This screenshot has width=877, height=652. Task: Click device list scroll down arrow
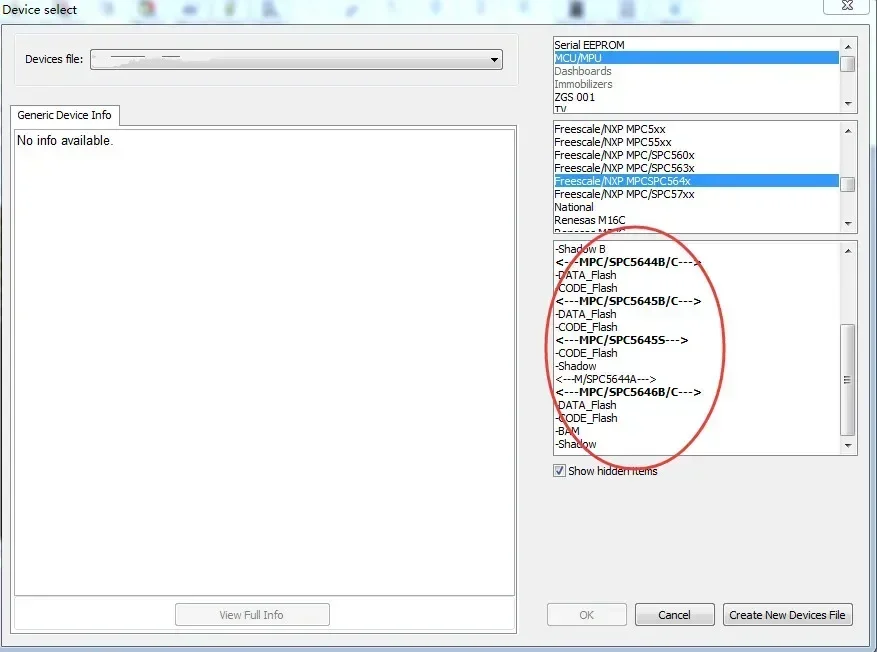pyautogui.click(x=848, y=446)
